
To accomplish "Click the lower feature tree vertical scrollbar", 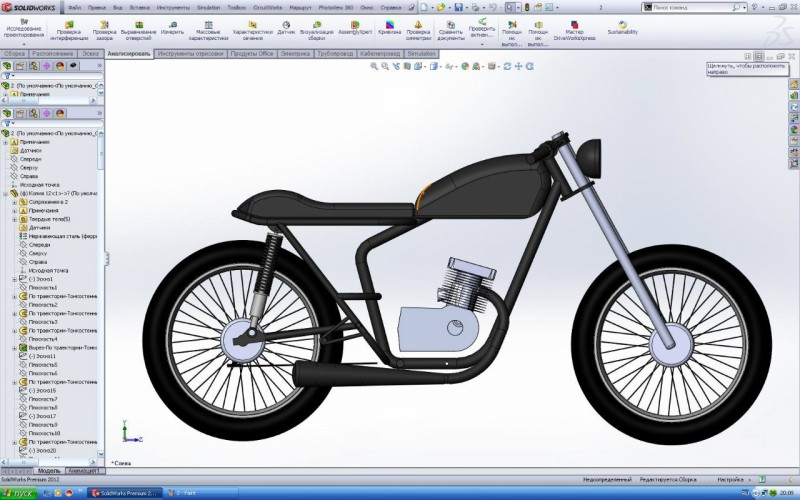I will click(101, 293).
